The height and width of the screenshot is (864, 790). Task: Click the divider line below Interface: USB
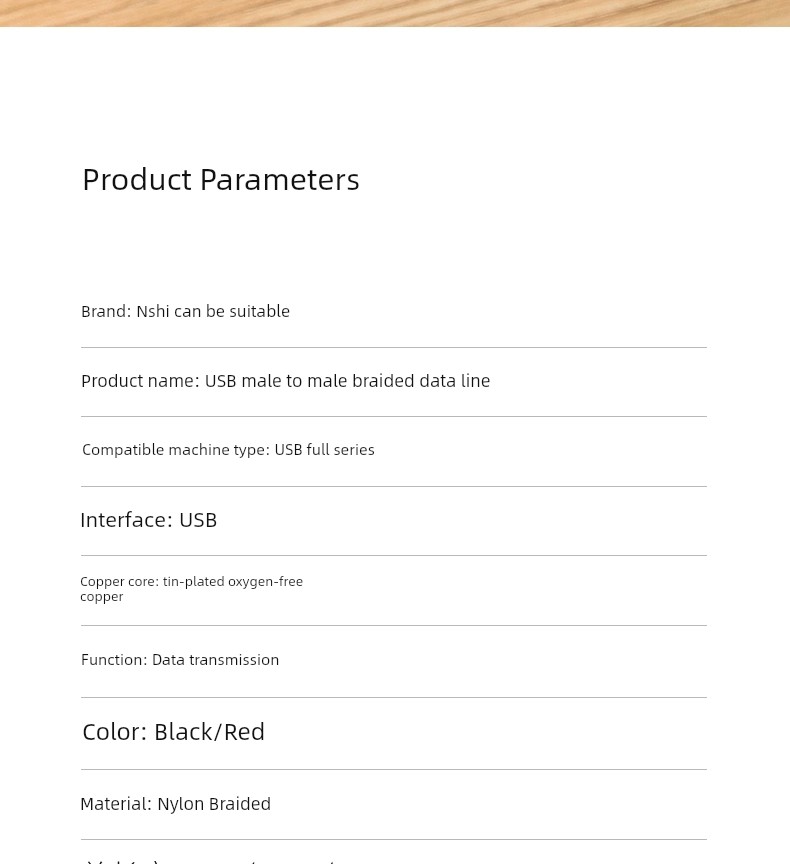coord(394,555)
